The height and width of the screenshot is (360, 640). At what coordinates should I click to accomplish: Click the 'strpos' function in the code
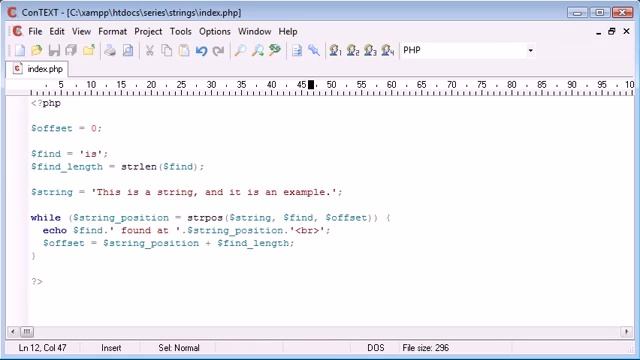point(205,218)
